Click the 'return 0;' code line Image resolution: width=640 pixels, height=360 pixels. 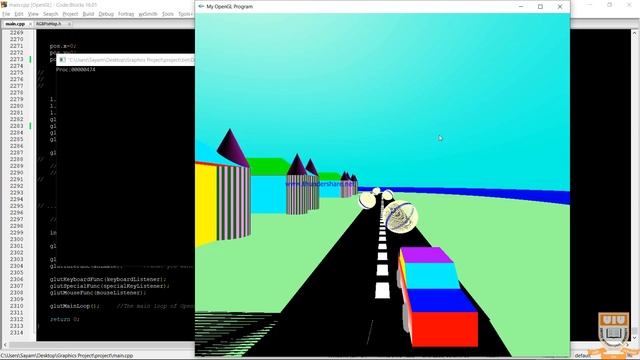[64, 320]
